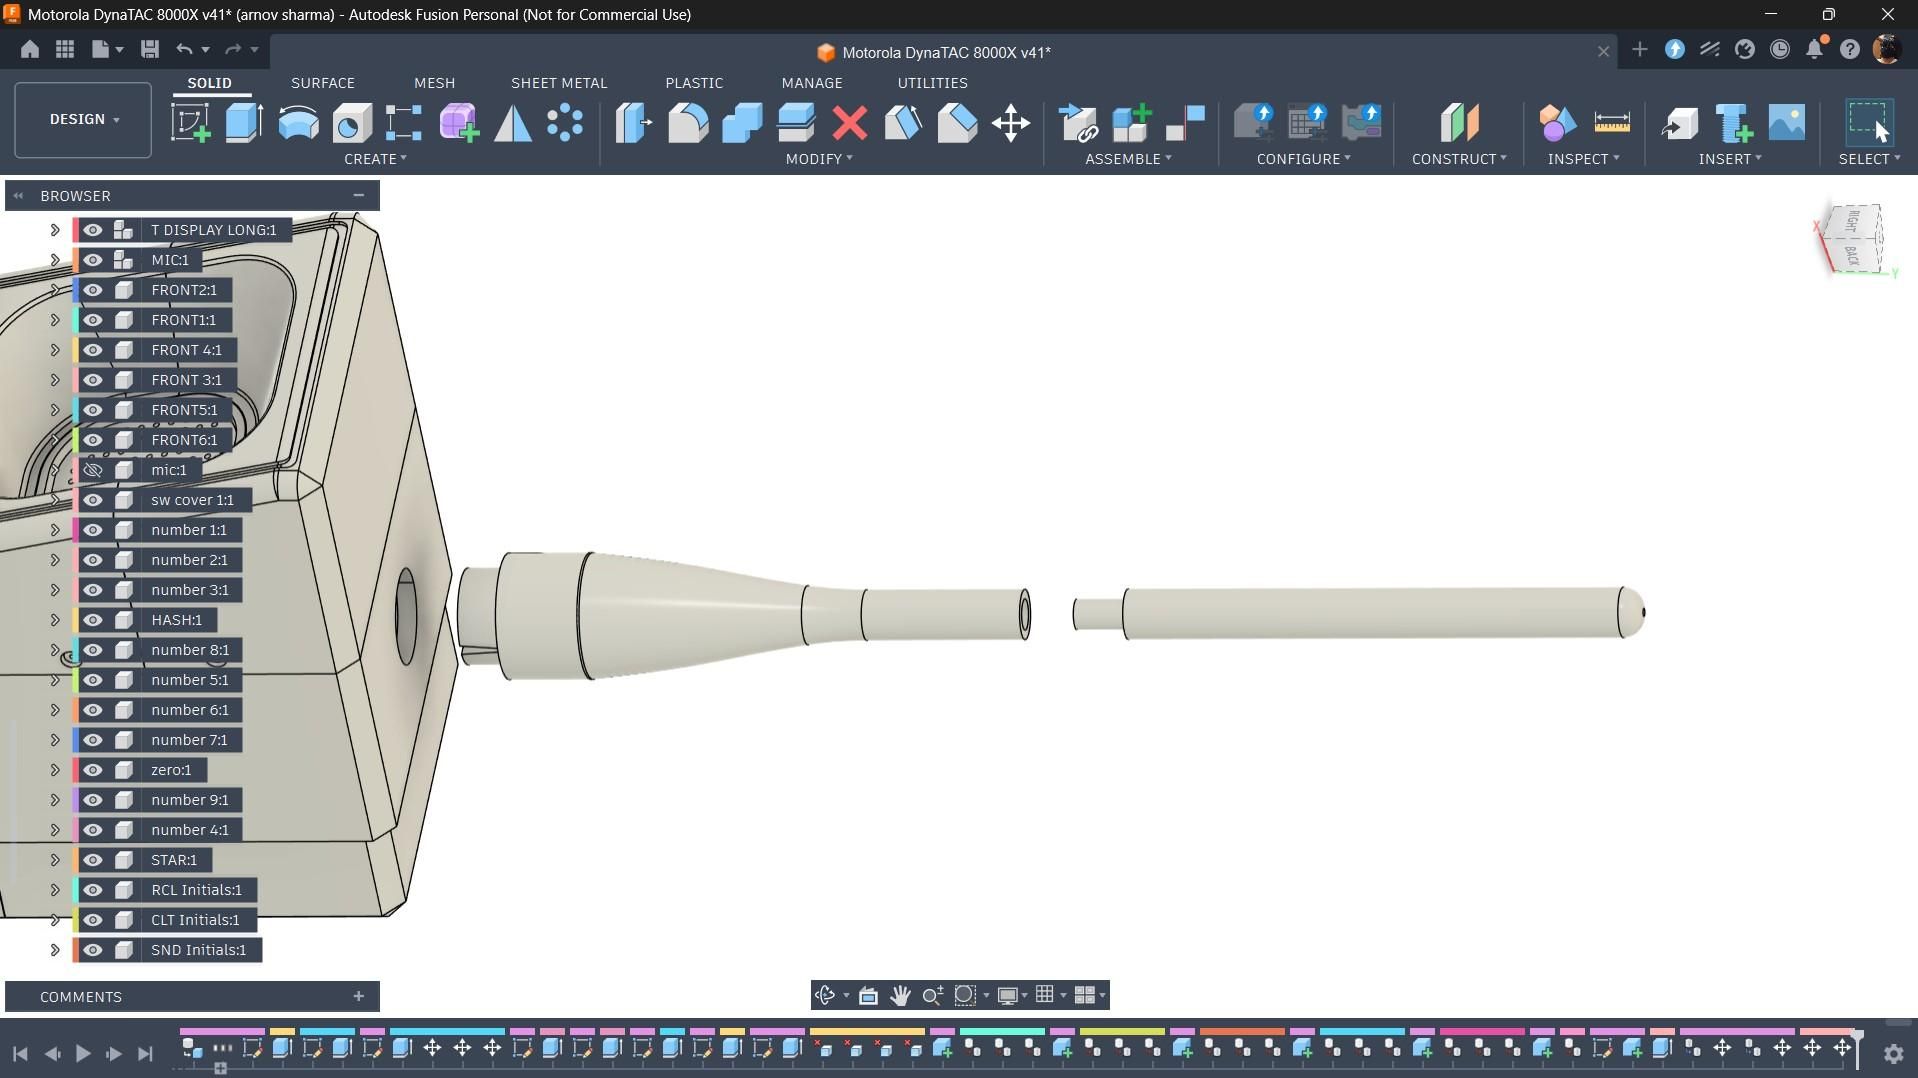1918x1078 pixels.
Task: Select the Mirror tool icon
Action: point(513,123)
